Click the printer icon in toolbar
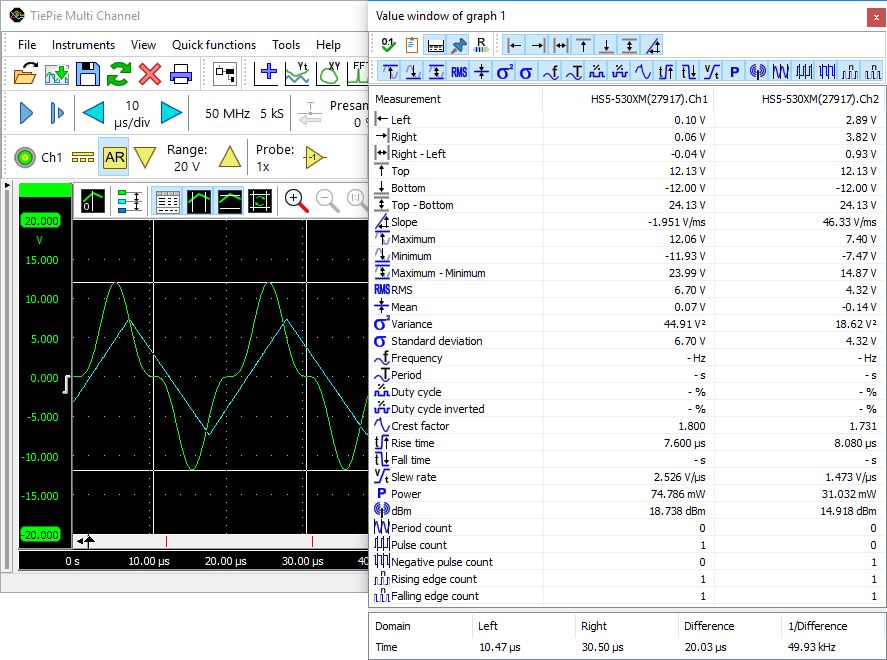This screenshot has width=887, height=660. coord(181,73)
